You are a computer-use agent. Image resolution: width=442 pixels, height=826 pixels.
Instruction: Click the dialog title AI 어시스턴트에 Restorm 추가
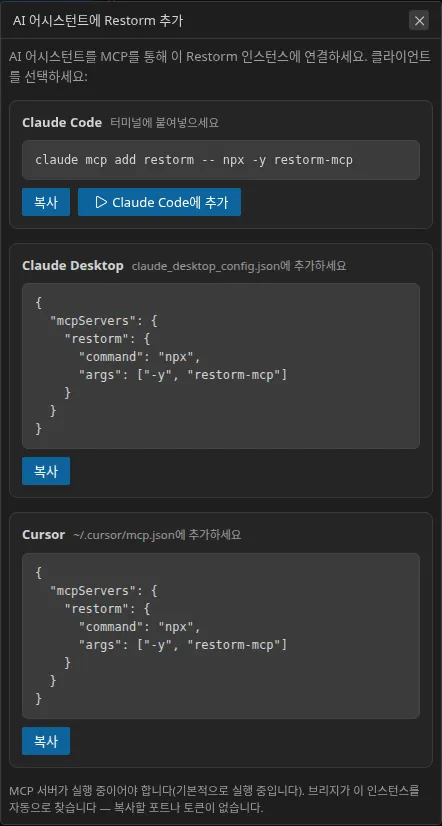98,21
